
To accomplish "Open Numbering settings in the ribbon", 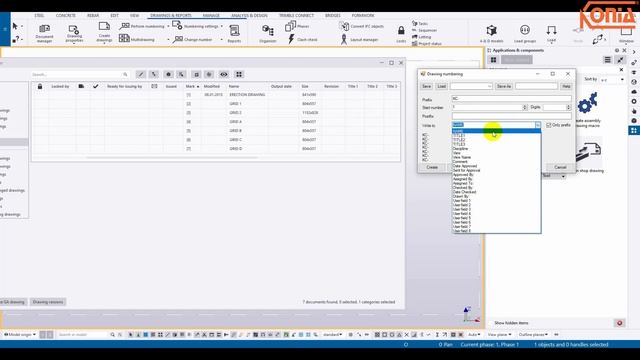I will pos(196,26).
